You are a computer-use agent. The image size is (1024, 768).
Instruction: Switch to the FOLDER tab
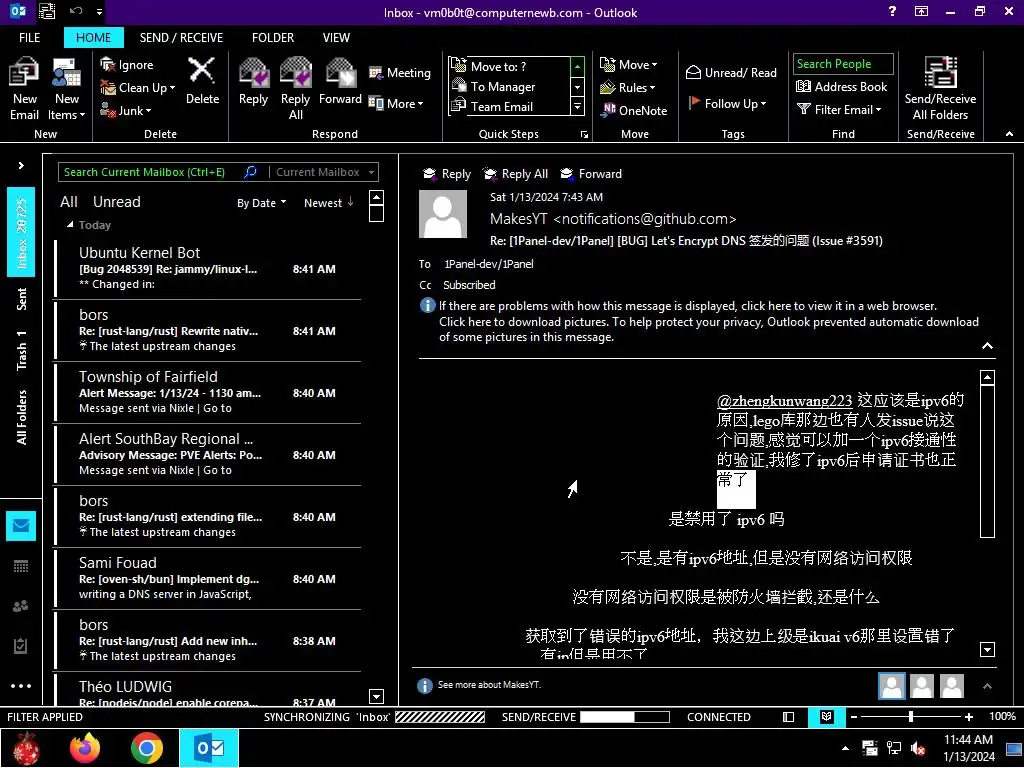[x=273, y=37]
